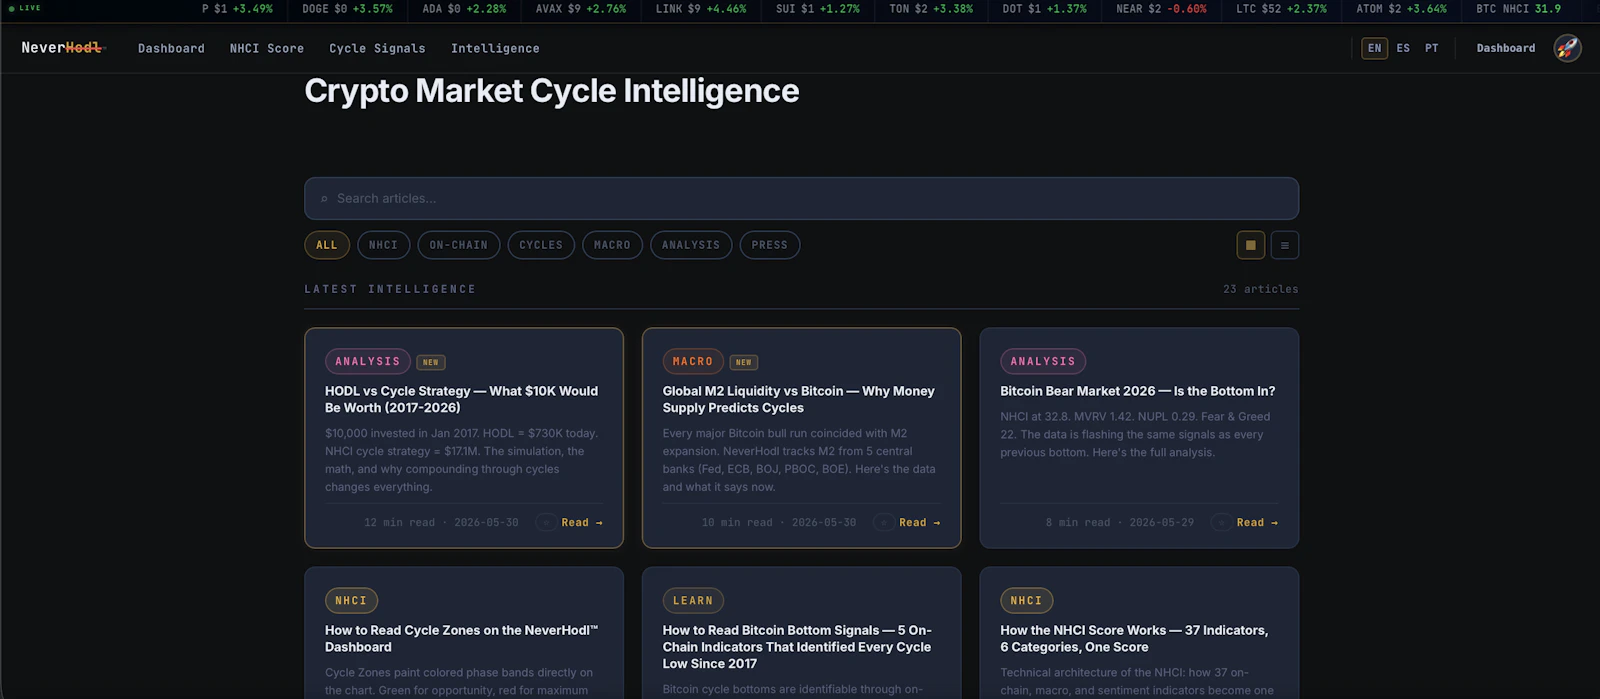Click the '23 articles' count
The image size is (1600, 699).
pyautogui.click(x=1261, y=289)
